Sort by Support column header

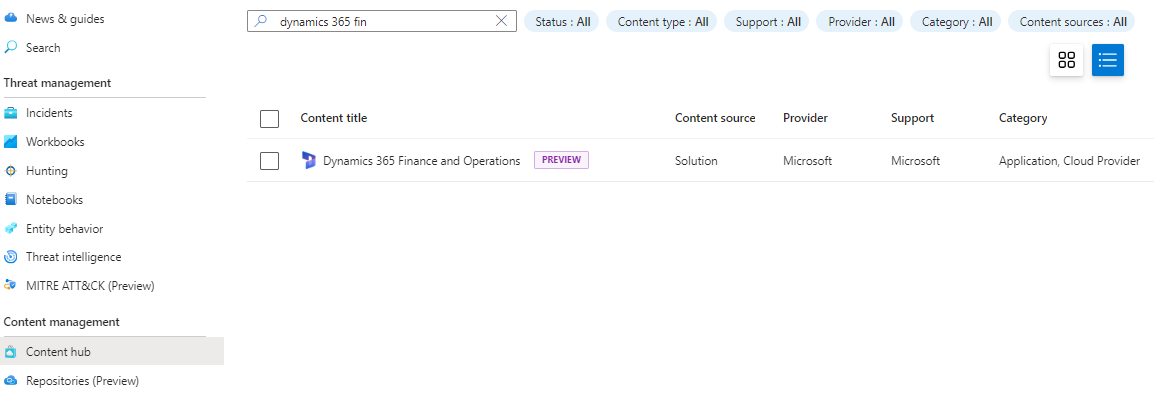[x=912, y=118]
